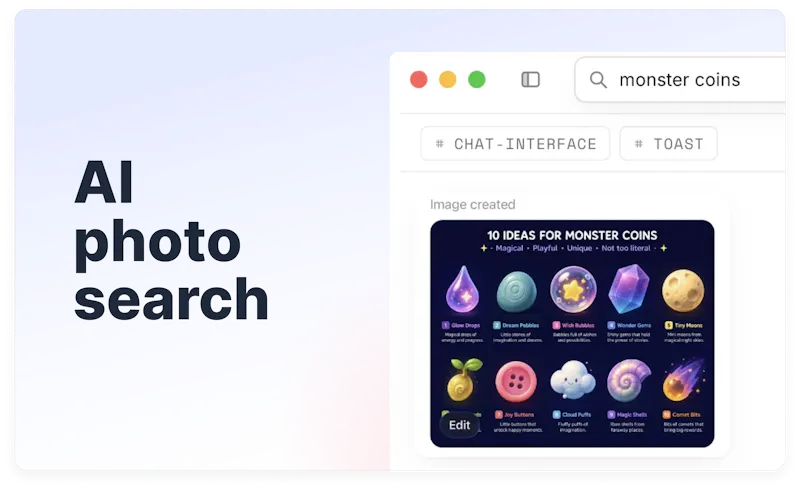Click the yellow minimize window button
This screenshot has height=490, width=800.
(448, 80)
